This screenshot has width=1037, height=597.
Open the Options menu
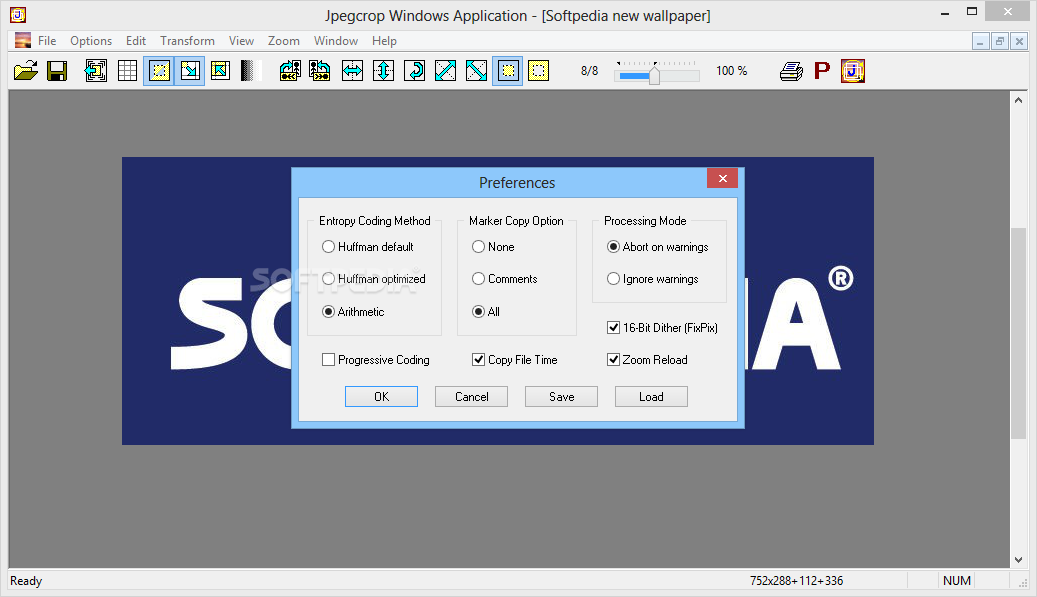(91, 40)
